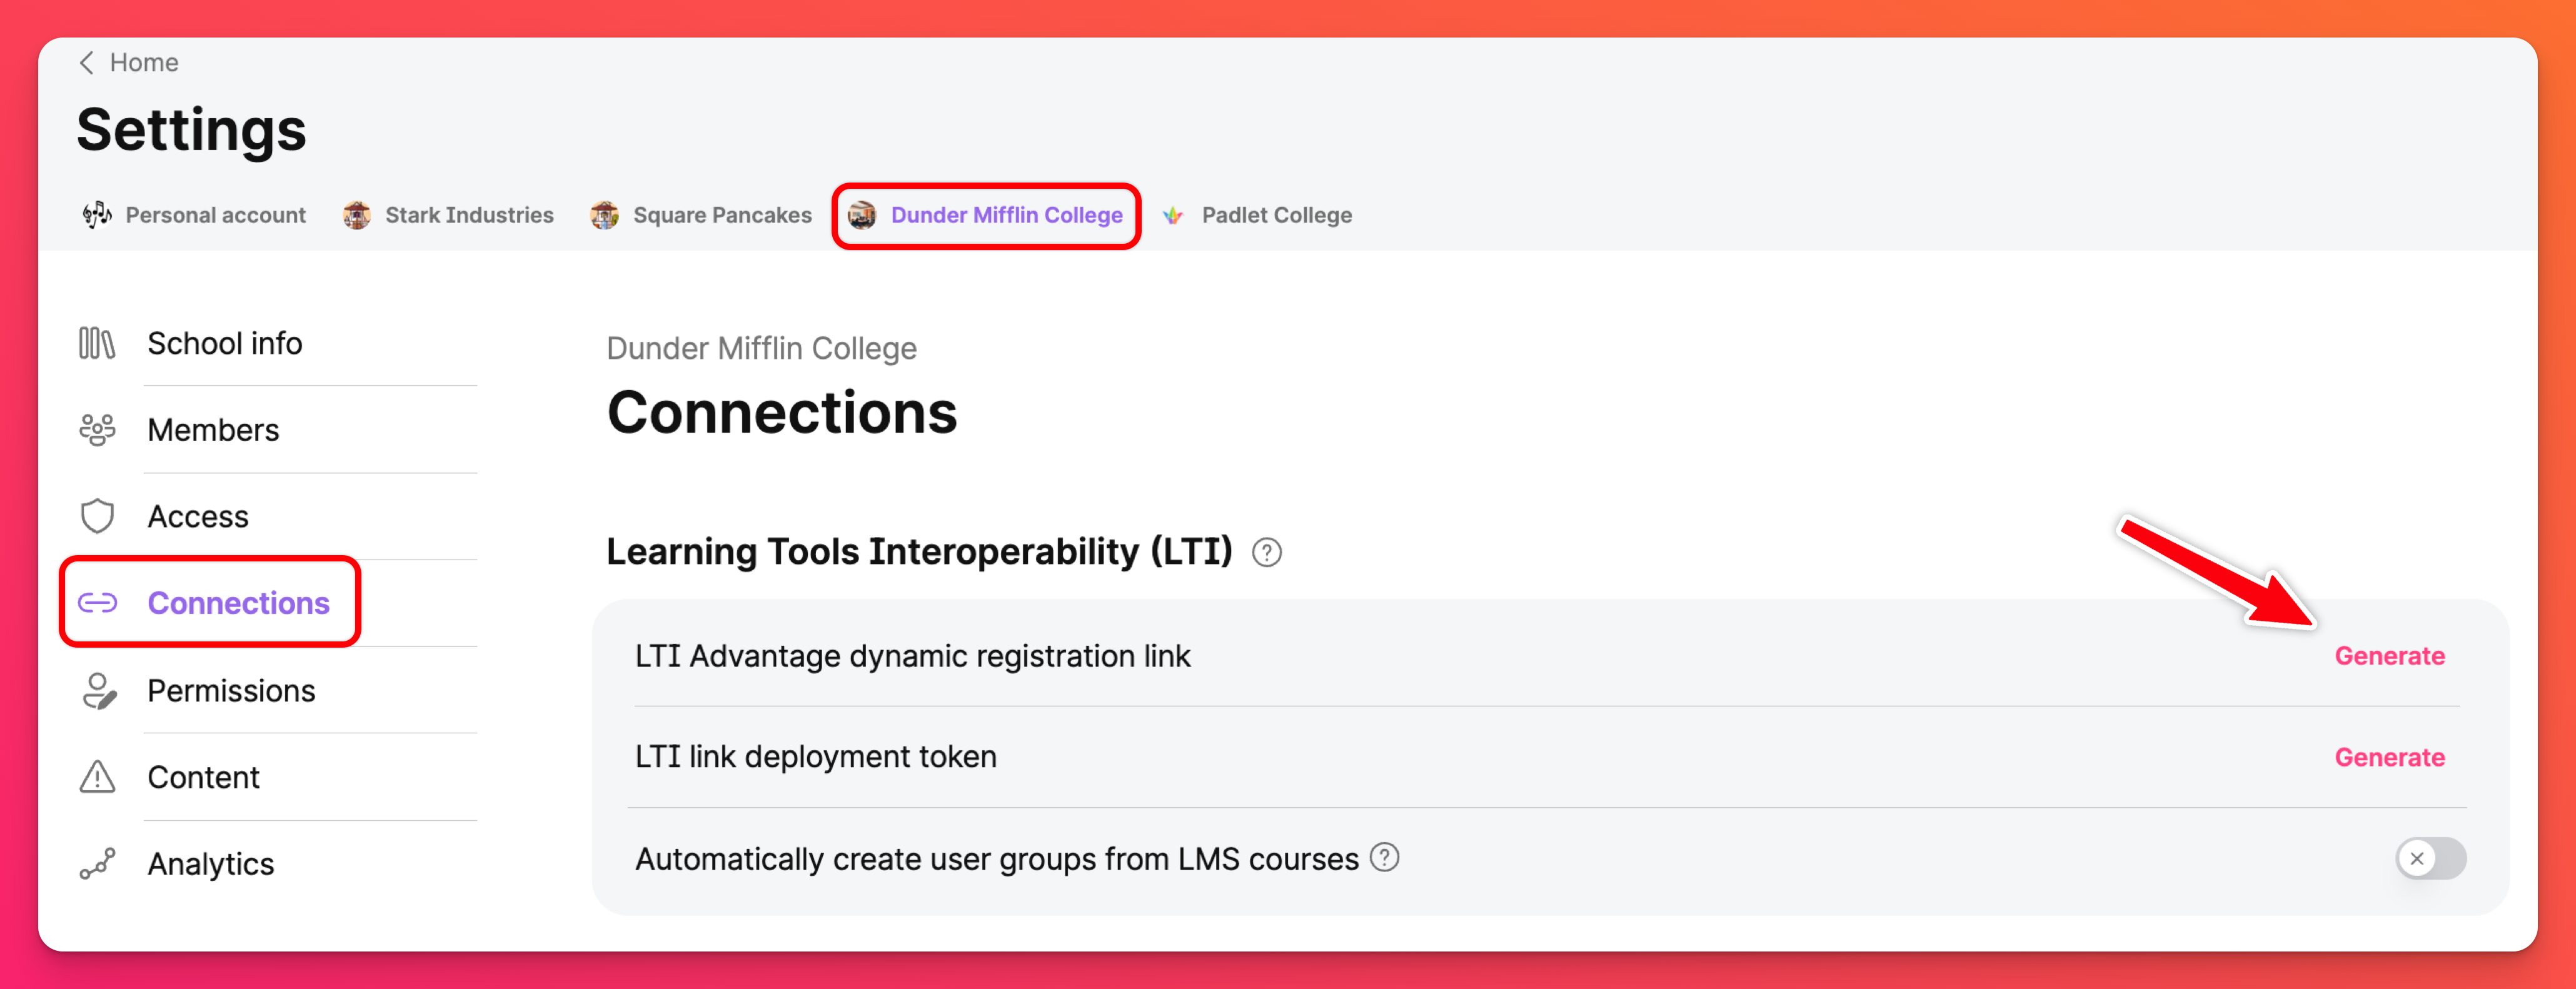Go back to Home
Viewport: 2576px width, 989px height.
pyautogui.click(x=143, y=63)
